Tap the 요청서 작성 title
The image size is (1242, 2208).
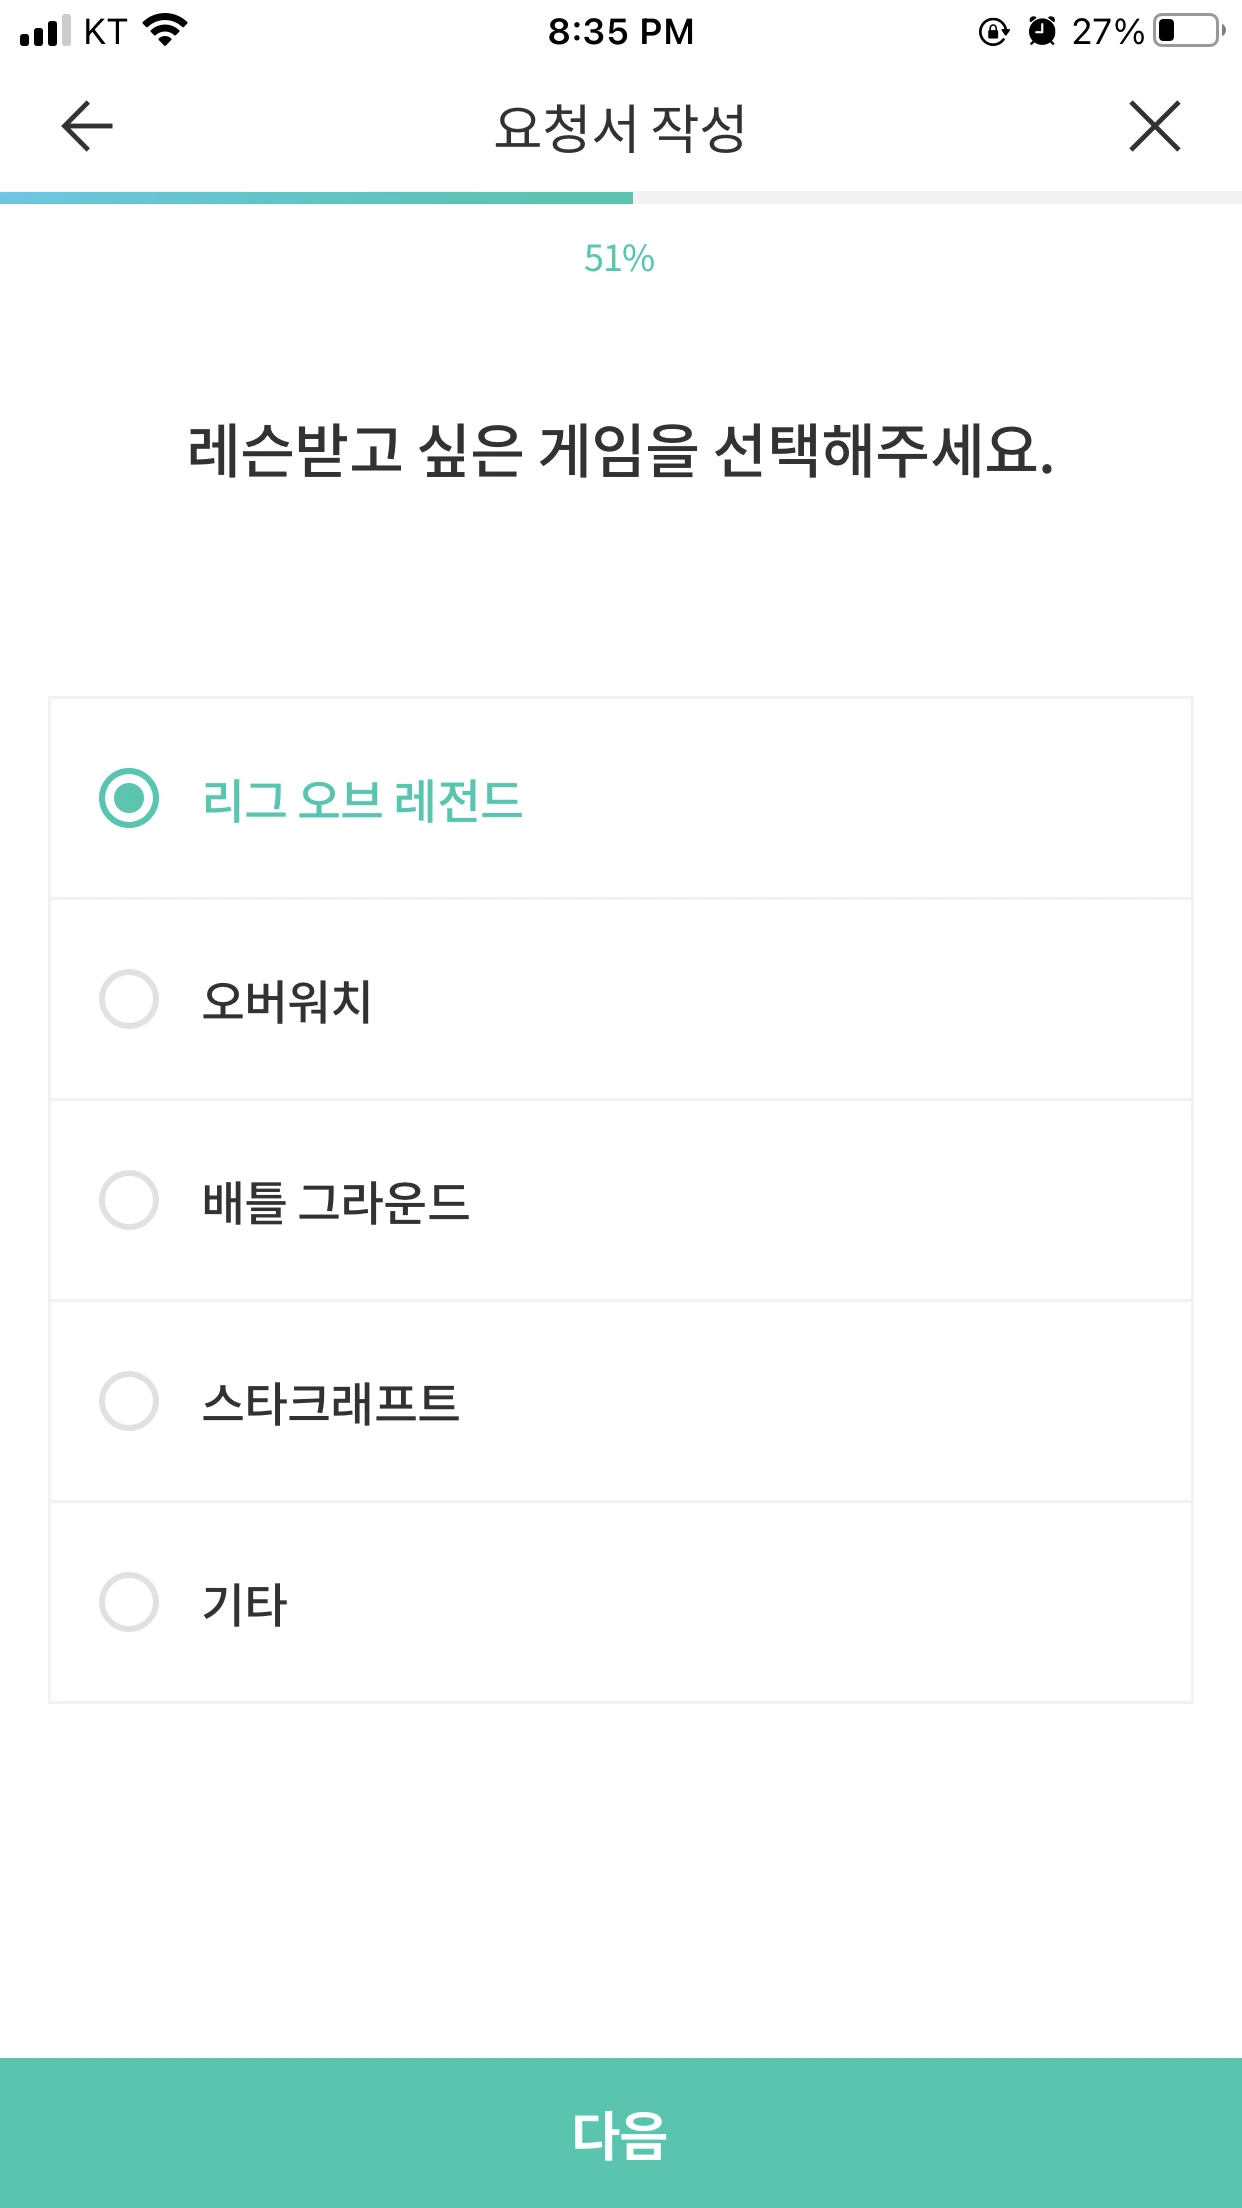pyautogui.click(x=620, y=126)
